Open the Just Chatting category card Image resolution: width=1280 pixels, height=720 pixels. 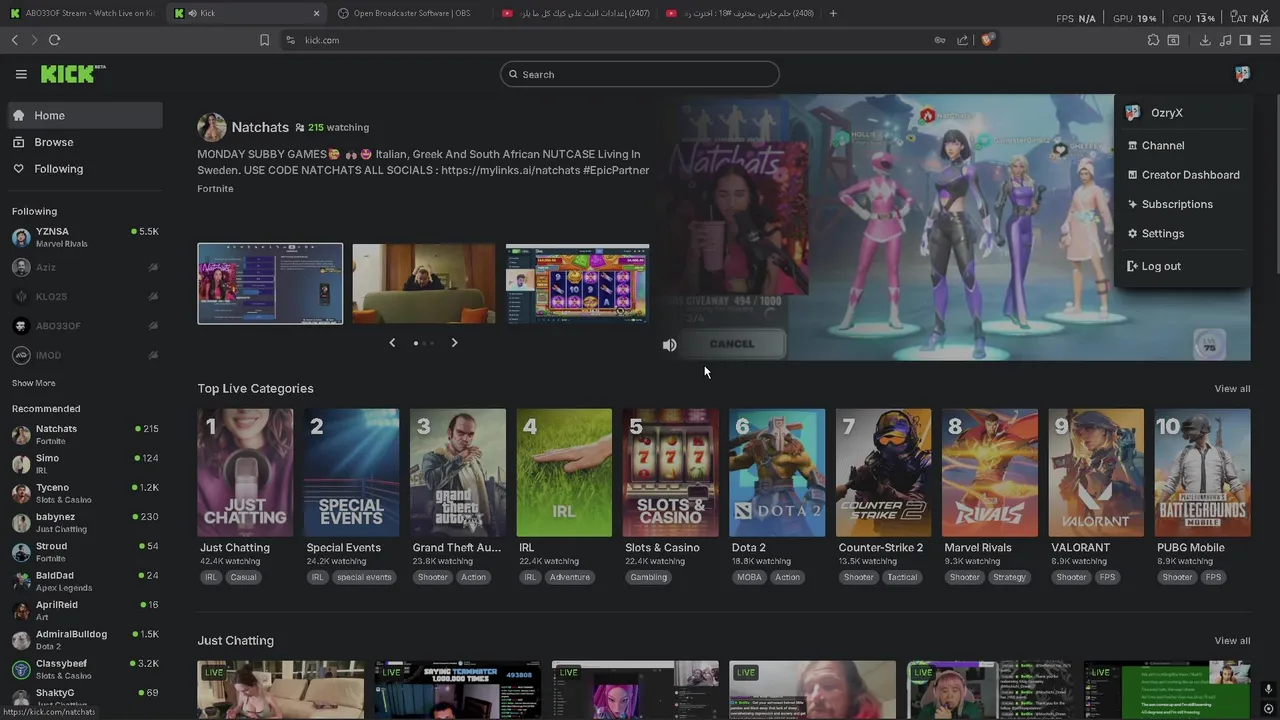[245, 473]
